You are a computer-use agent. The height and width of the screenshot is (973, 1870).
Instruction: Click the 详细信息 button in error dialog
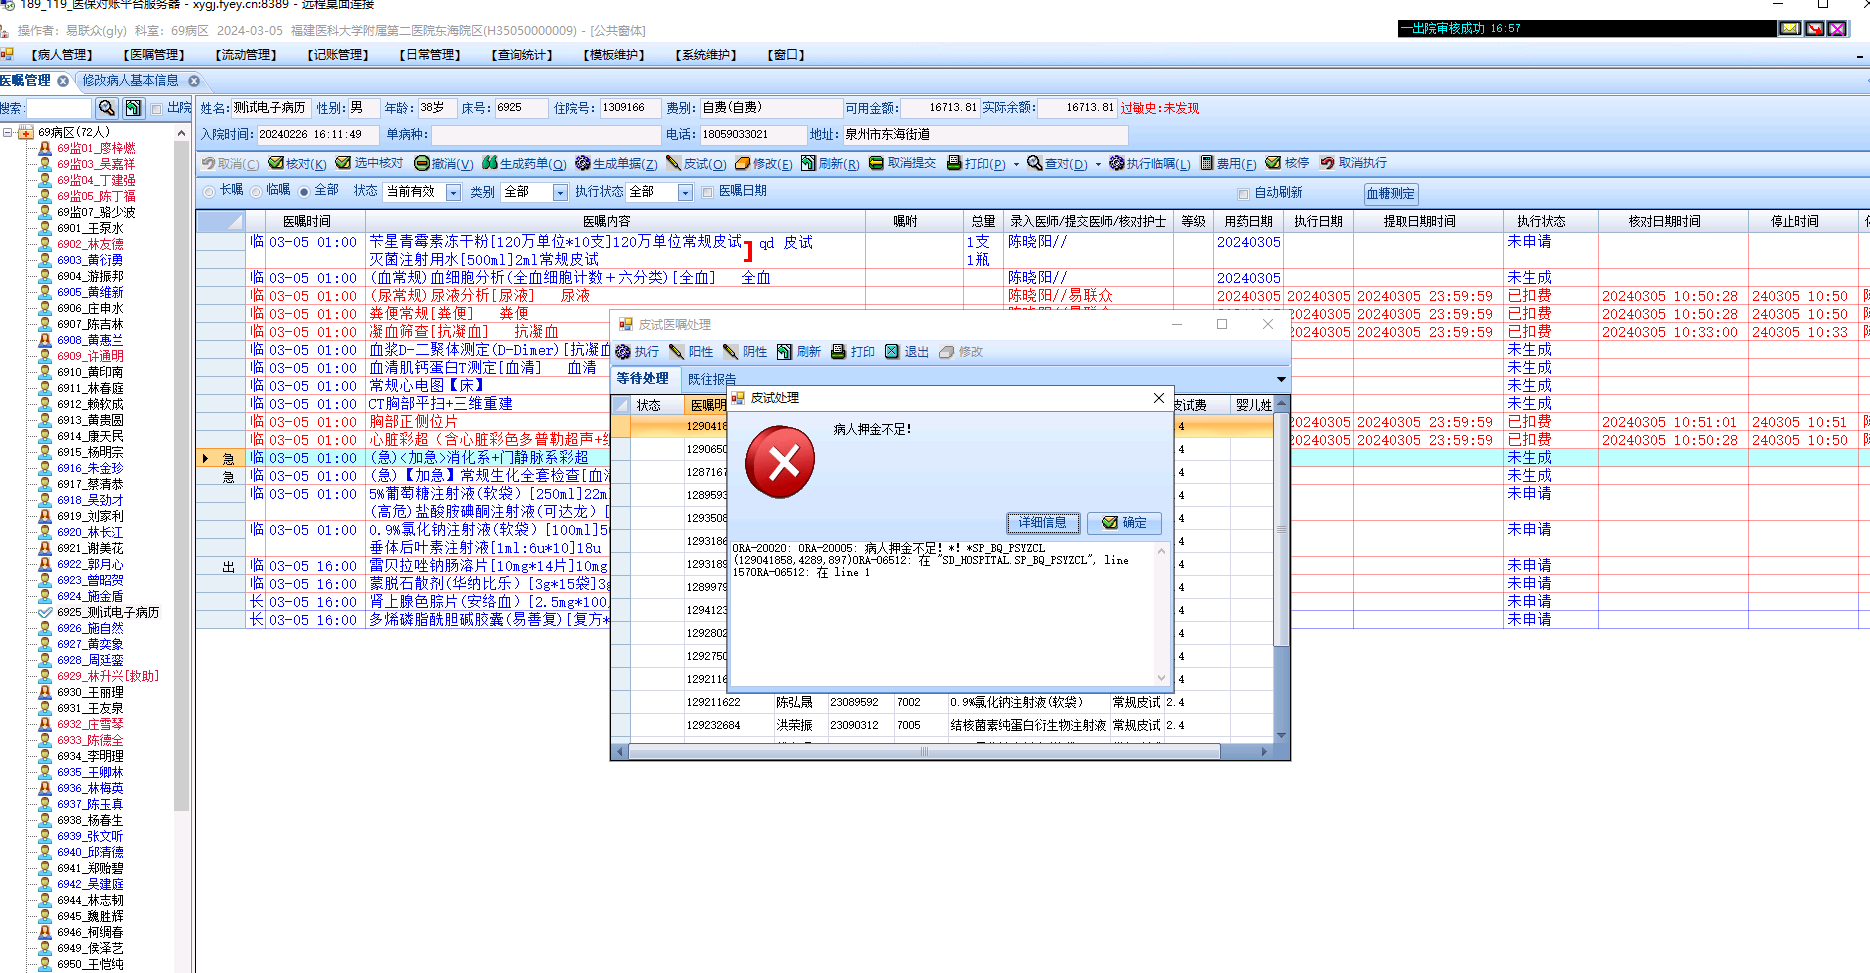1042,522
